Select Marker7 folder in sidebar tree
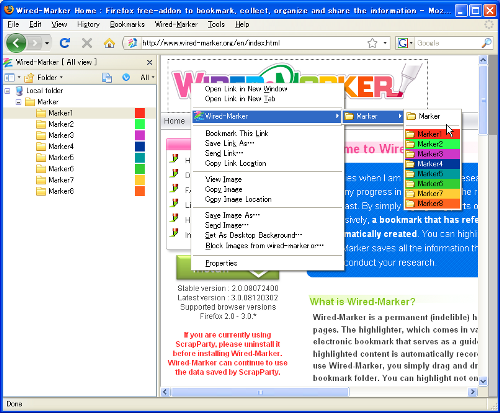 (x=61, y=180)
